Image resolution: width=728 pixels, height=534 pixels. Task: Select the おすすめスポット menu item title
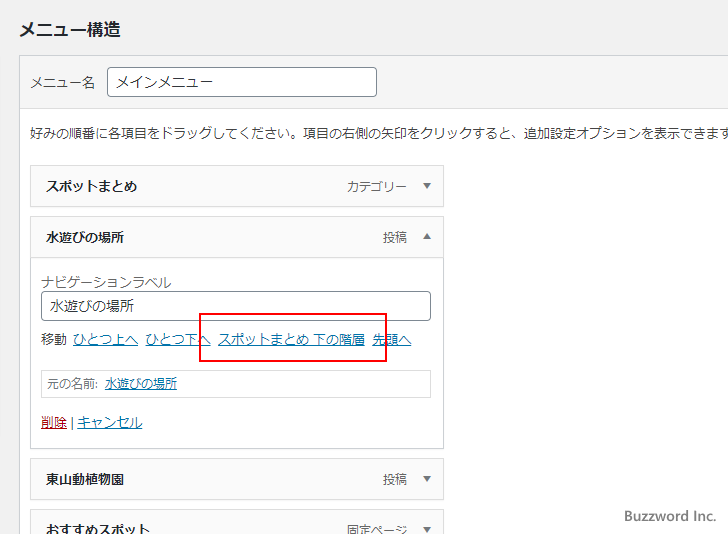(x=97, y=528)
